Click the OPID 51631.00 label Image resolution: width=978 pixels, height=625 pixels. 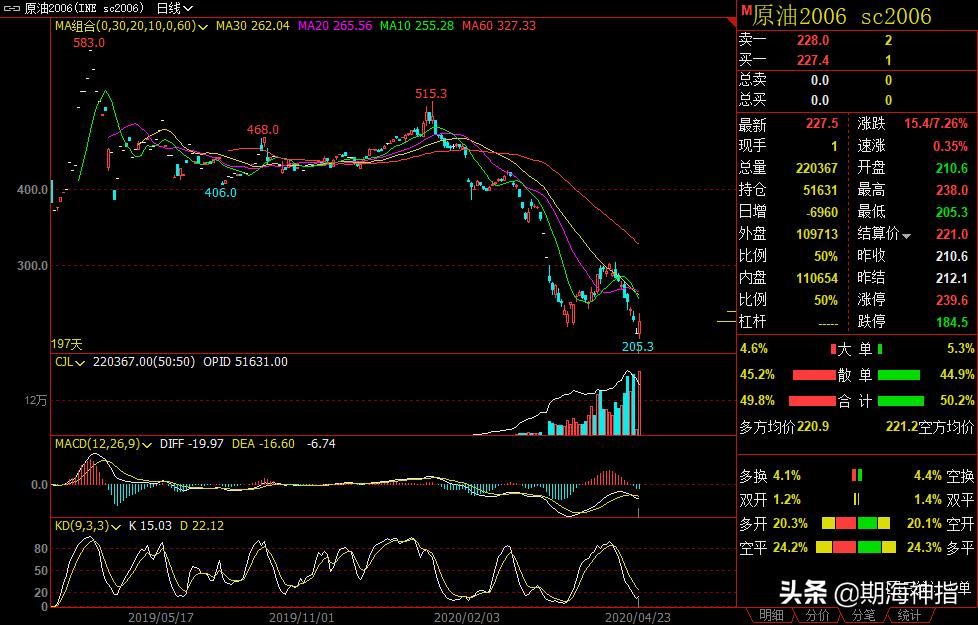point(245,362)
